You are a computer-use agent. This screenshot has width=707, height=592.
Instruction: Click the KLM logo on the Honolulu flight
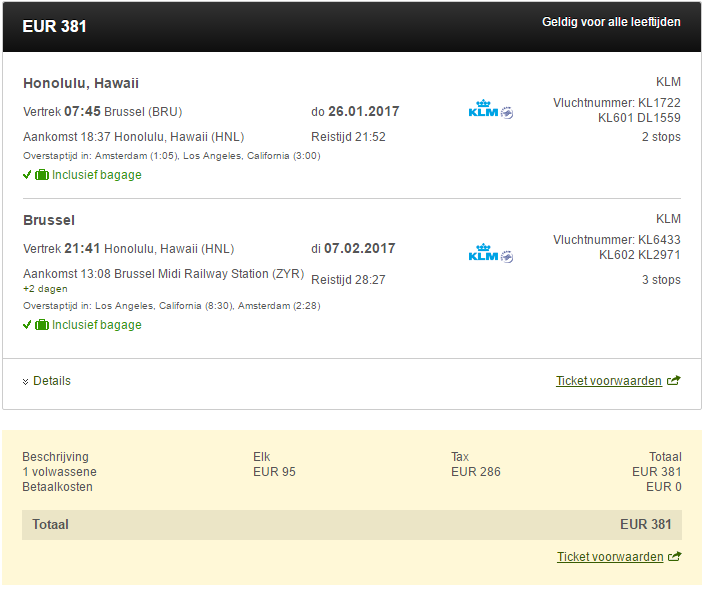pyautogui.click(x=491, y=110)
